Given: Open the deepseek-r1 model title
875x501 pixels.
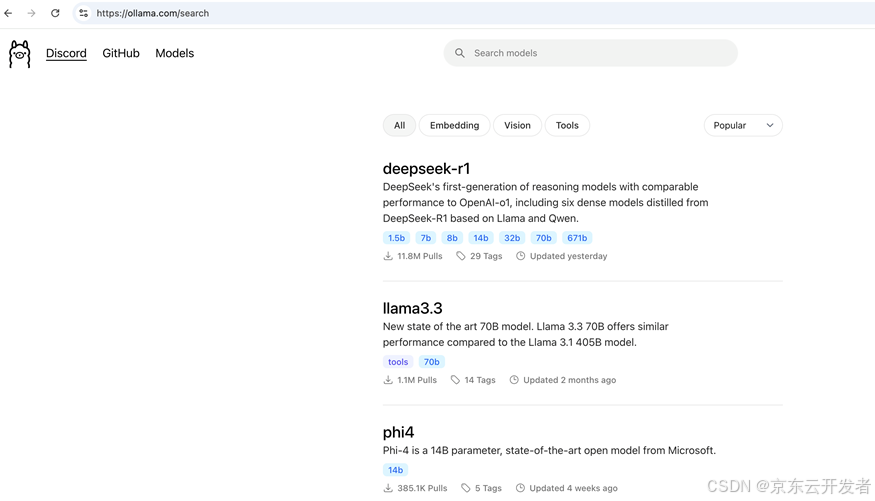Looking at the screenshot, I should pyautogui.click(x=426, y=168).
